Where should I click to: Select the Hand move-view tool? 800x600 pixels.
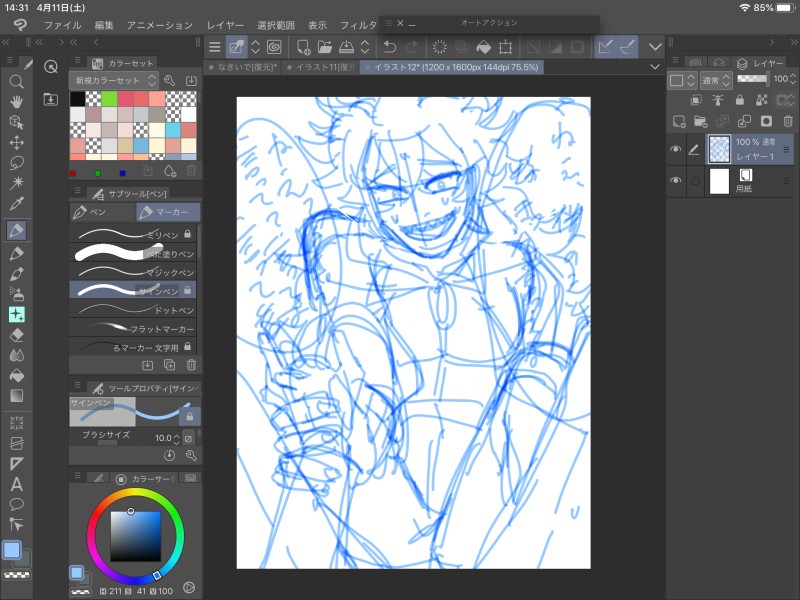point(16,102)
